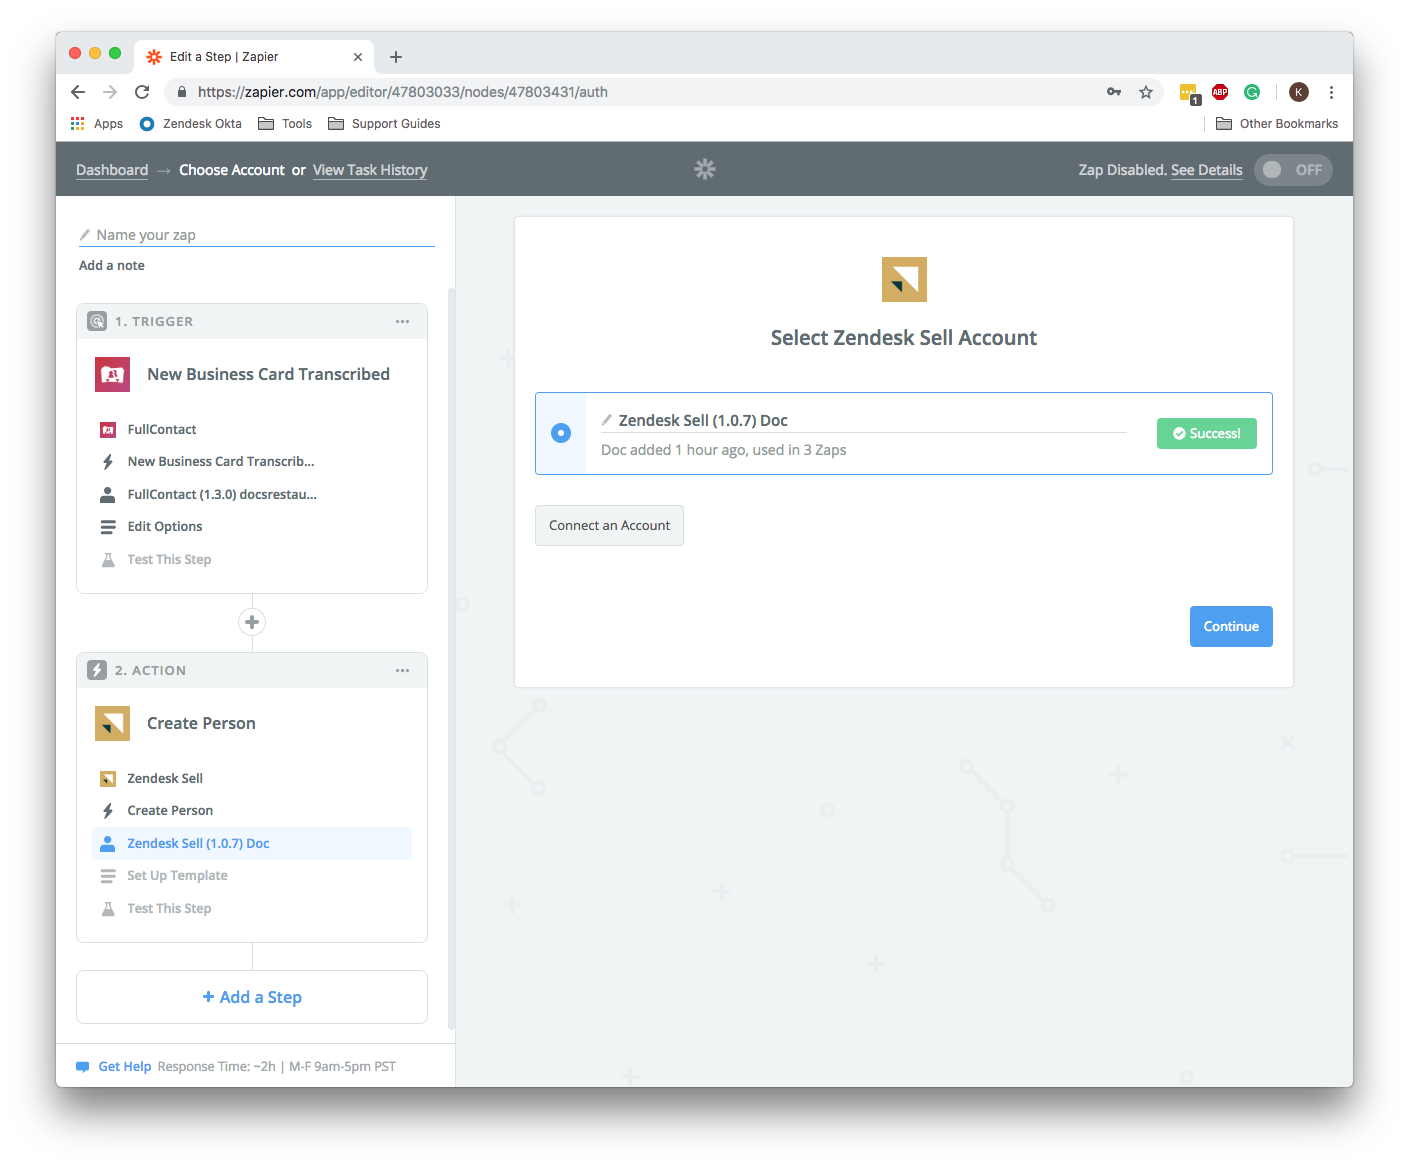1409x1167 pixels.
Task: Click the See Details link
Action: point(1207,170)
